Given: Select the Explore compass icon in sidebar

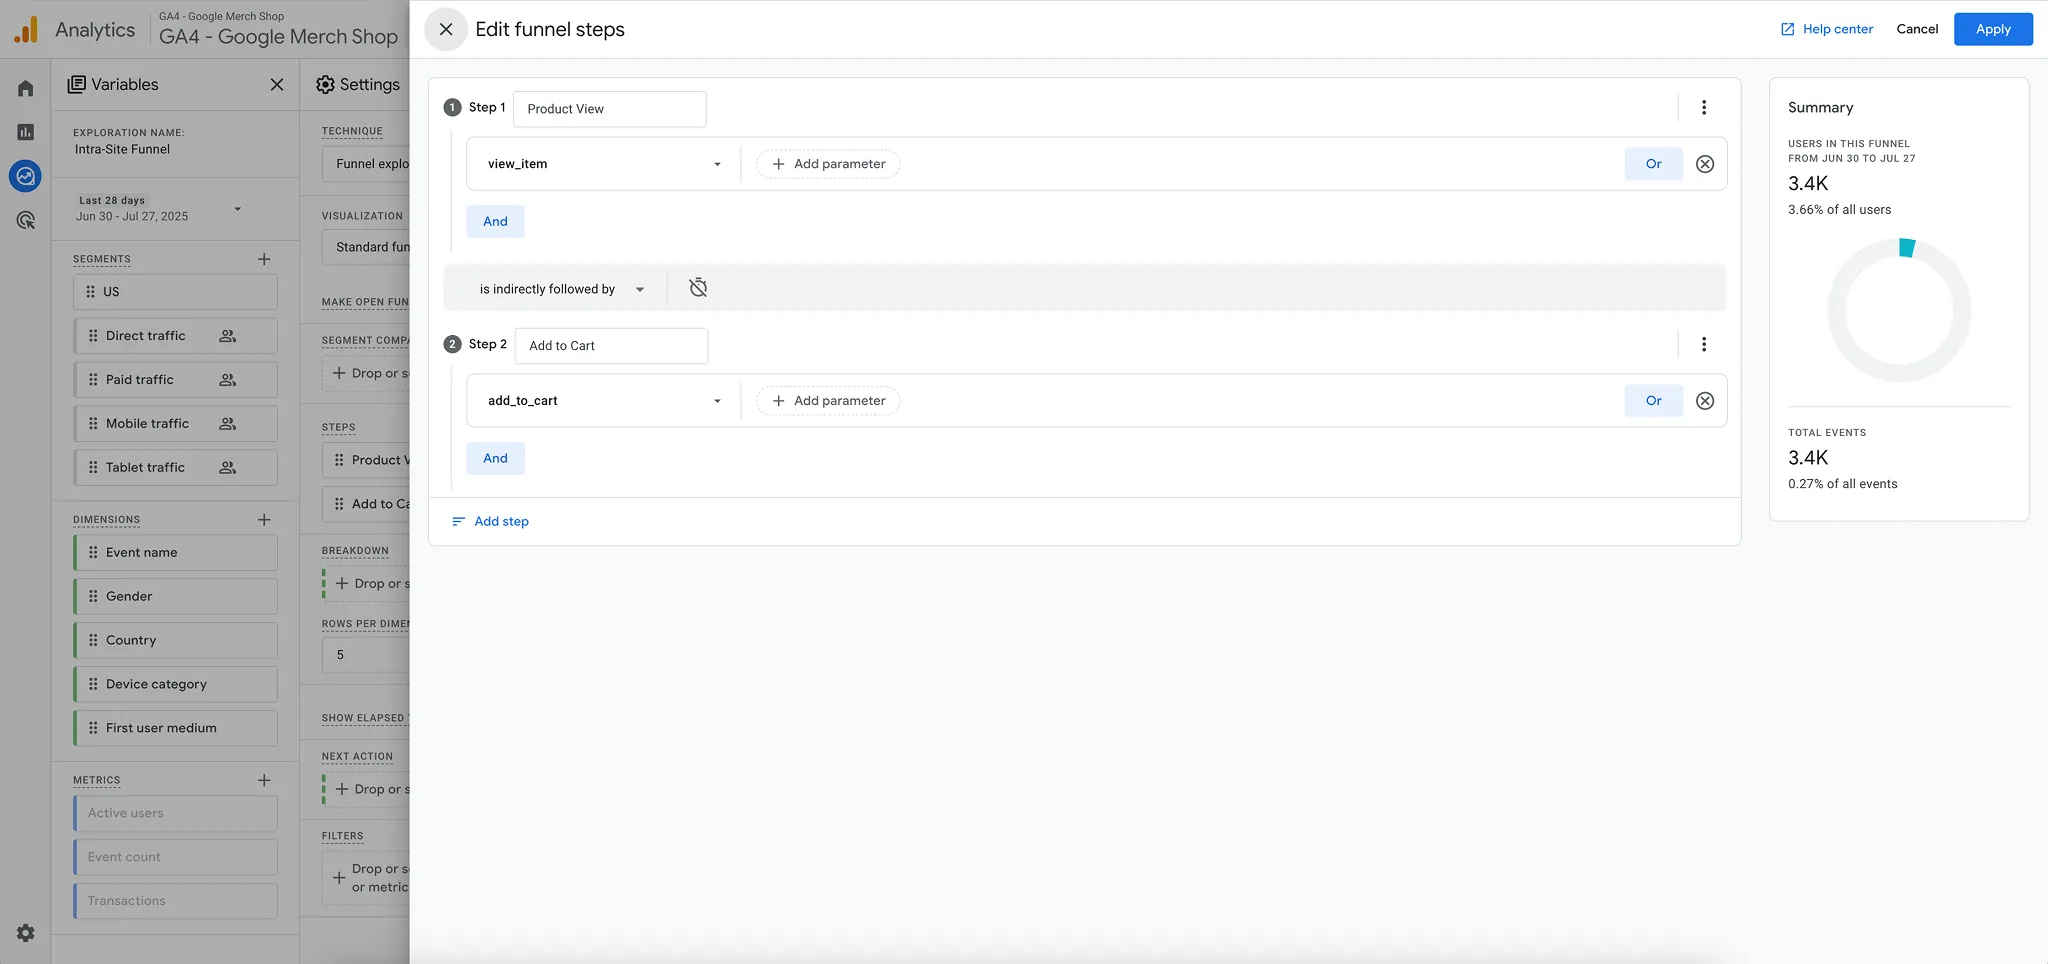Looking at the screenshot, I should click(25, 175).
